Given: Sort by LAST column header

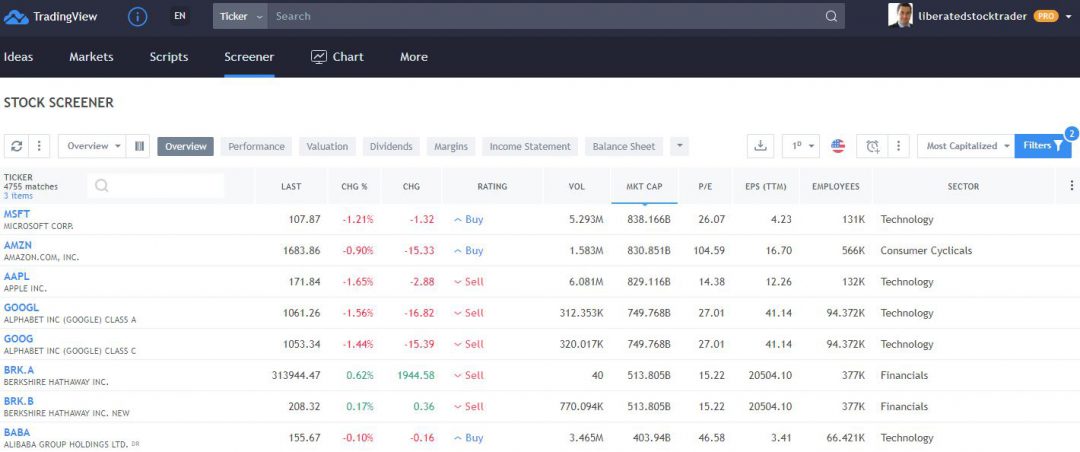Looking at the screenshot, I should (291, 186).
